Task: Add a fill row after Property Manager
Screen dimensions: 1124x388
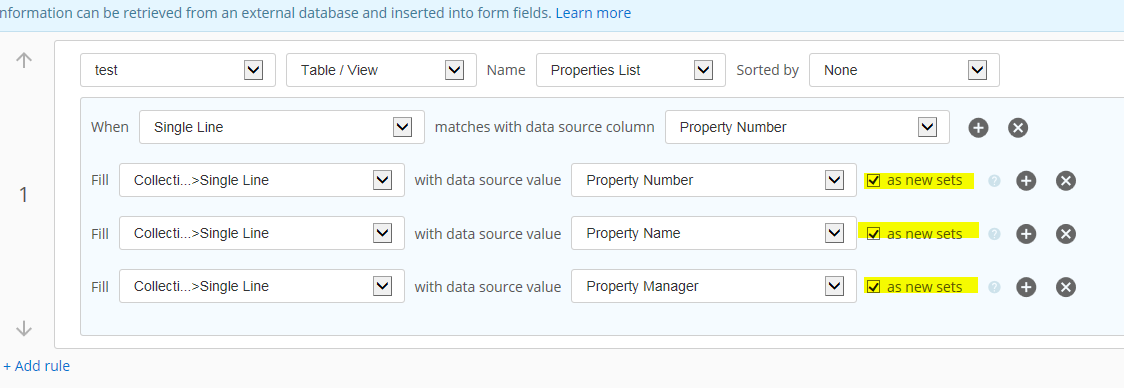Action: pyautogui.click(x=1026, y=287)
